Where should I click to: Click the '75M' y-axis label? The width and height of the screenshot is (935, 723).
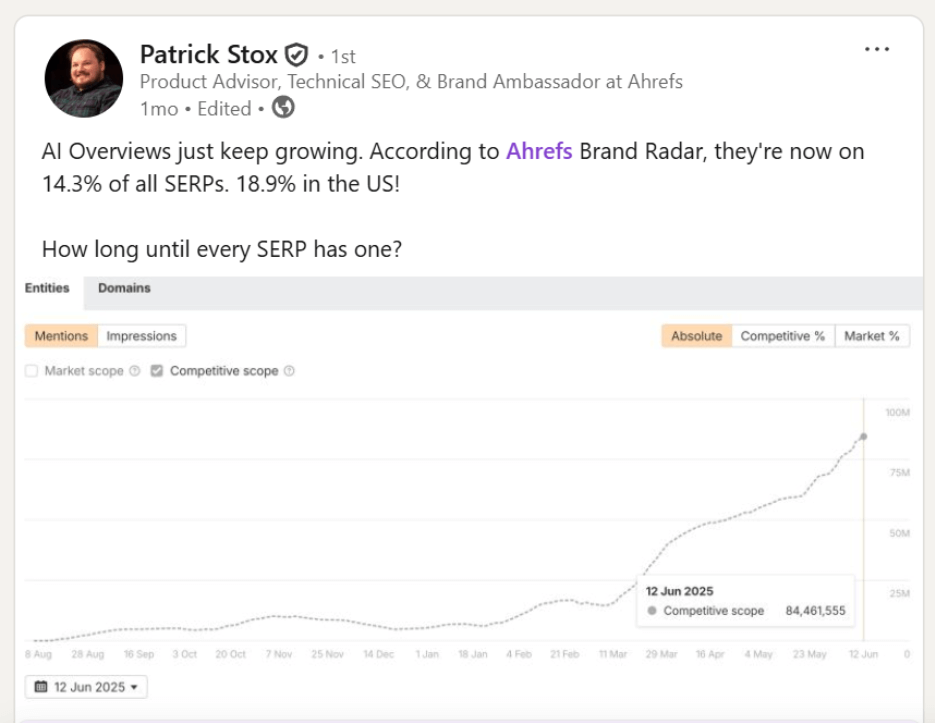[900, 472]
